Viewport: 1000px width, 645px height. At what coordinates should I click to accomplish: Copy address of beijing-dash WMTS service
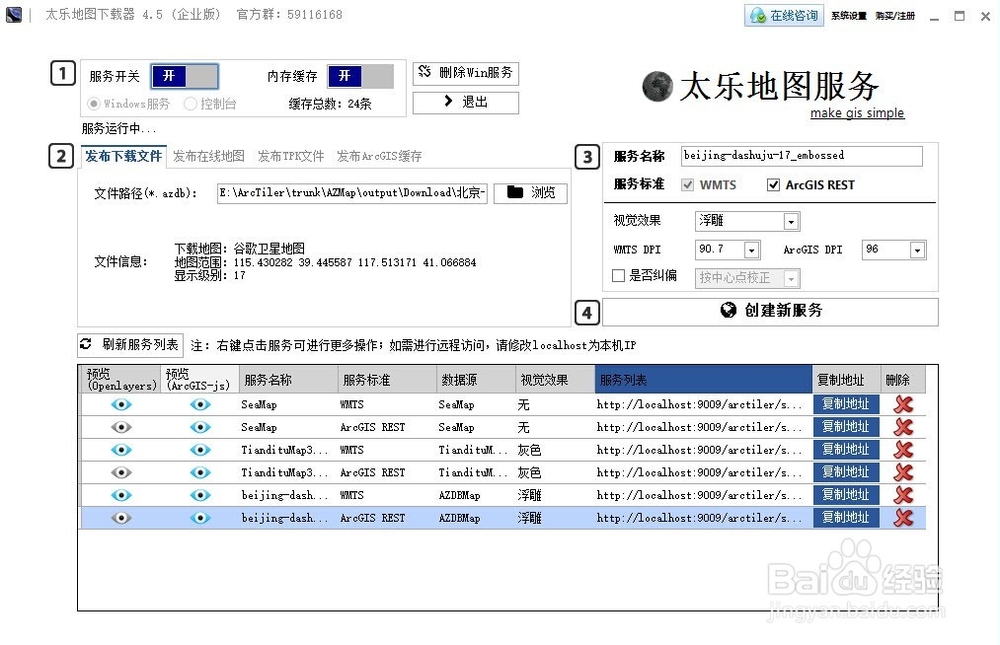(846, 495)
